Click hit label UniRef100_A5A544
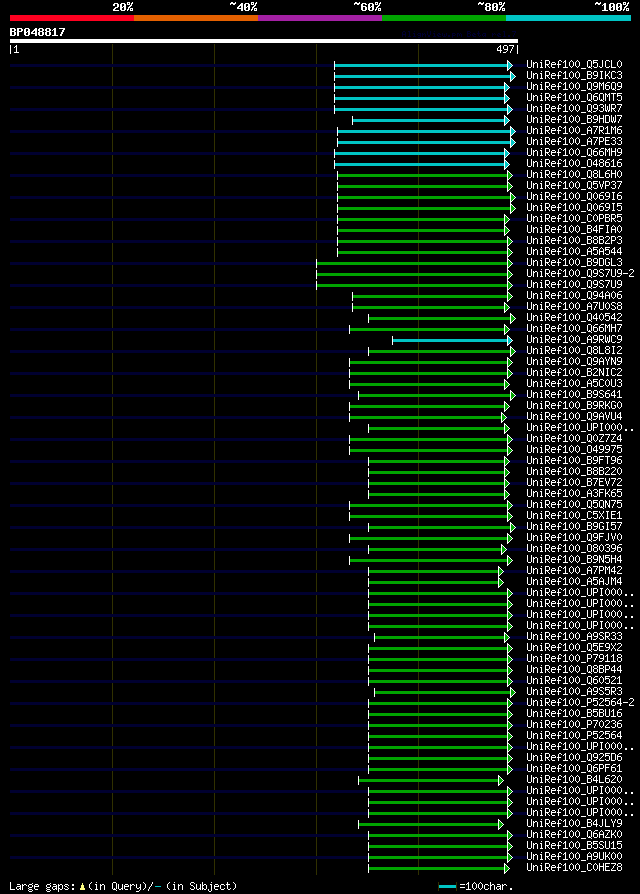Viewport: 640px width, 894px height. [x=574, y=251]
